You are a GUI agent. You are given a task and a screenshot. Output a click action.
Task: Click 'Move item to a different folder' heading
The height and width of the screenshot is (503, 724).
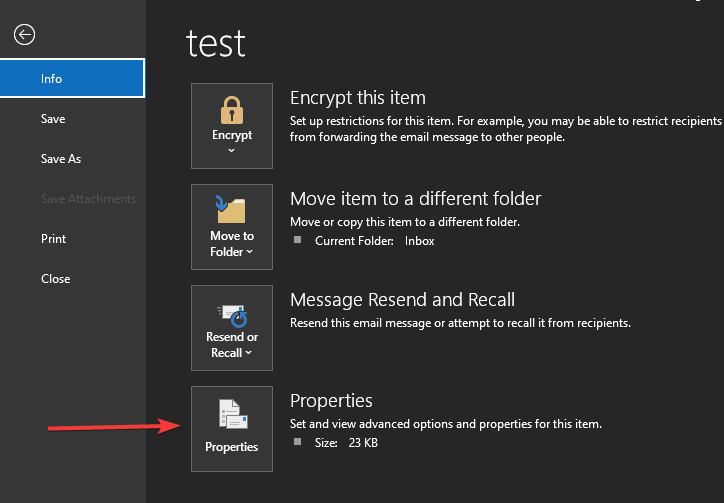(x=415, y=199)
